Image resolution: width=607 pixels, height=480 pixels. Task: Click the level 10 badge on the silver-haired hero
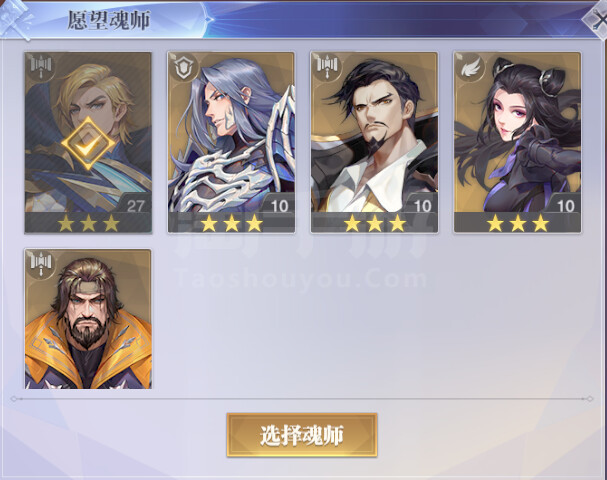[x=279, y=206]
